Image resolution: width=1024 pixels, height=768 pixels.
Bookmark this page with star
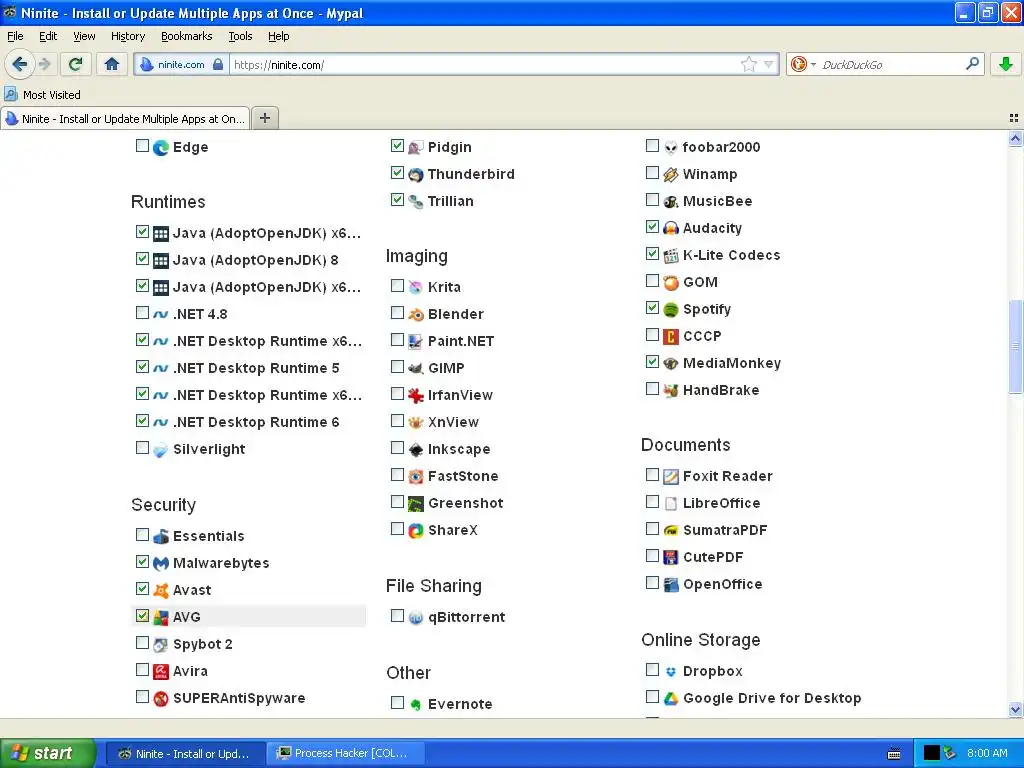(x=749, y=64)
